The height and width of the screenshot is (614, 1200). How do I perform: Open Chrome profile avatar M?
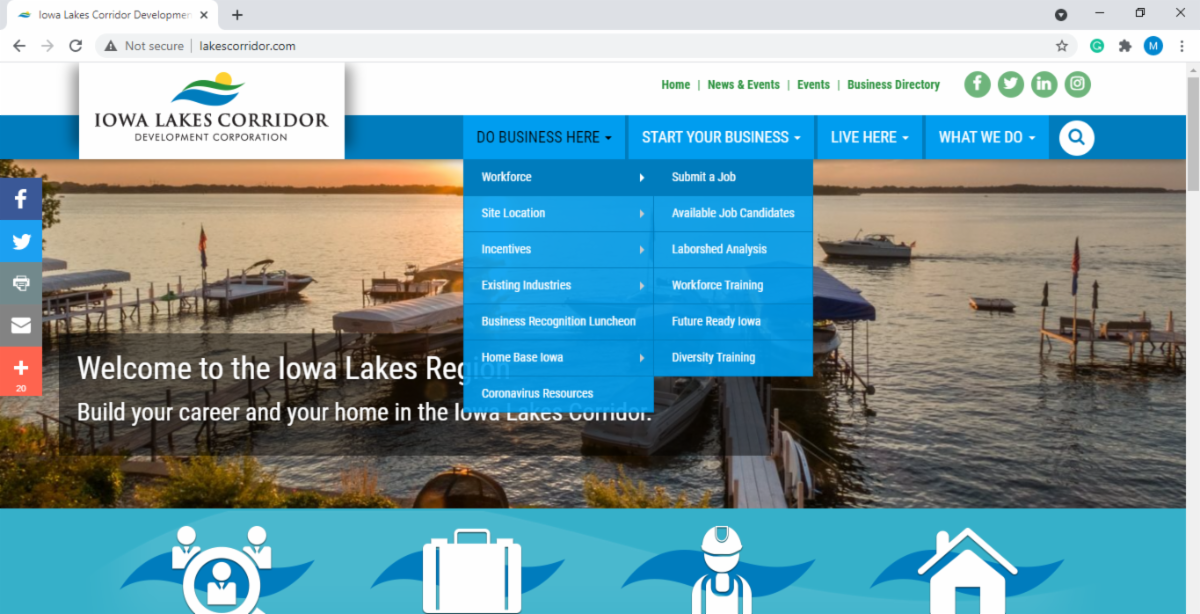pyautogui.click(x=1153, y=46)
